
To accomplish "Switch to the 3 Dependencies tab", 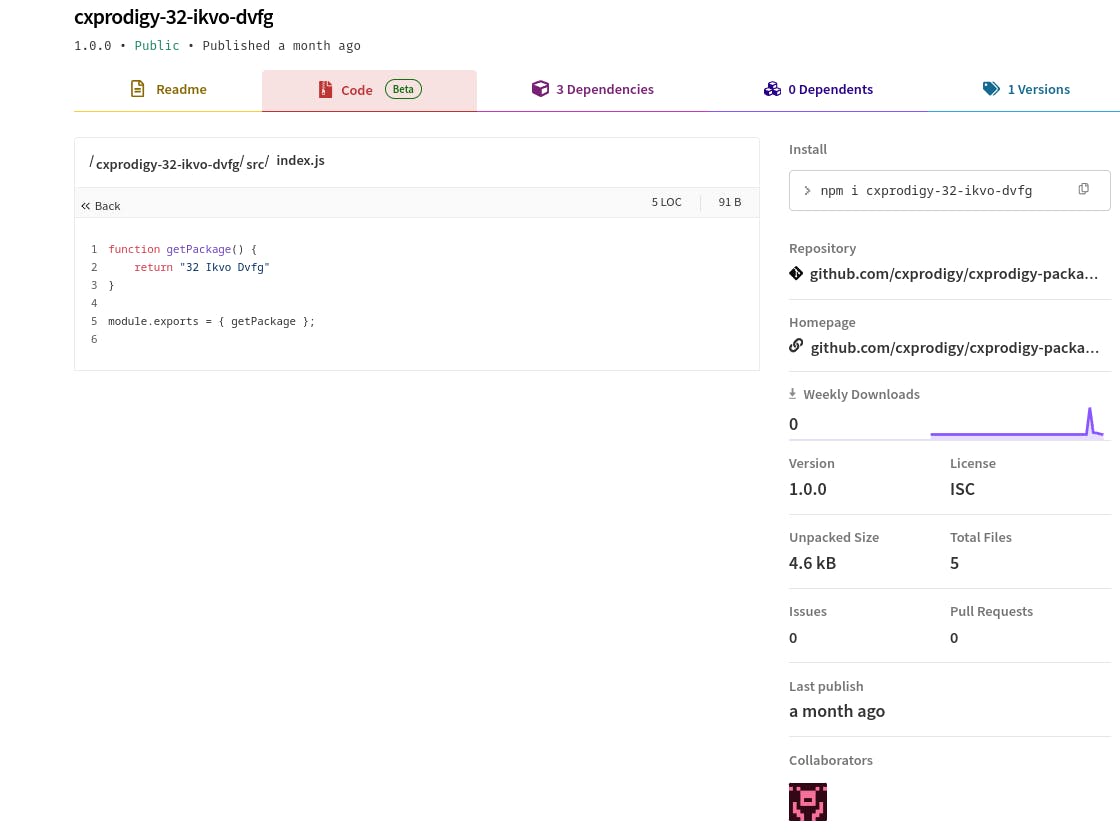I will click(x=604, y=89).
